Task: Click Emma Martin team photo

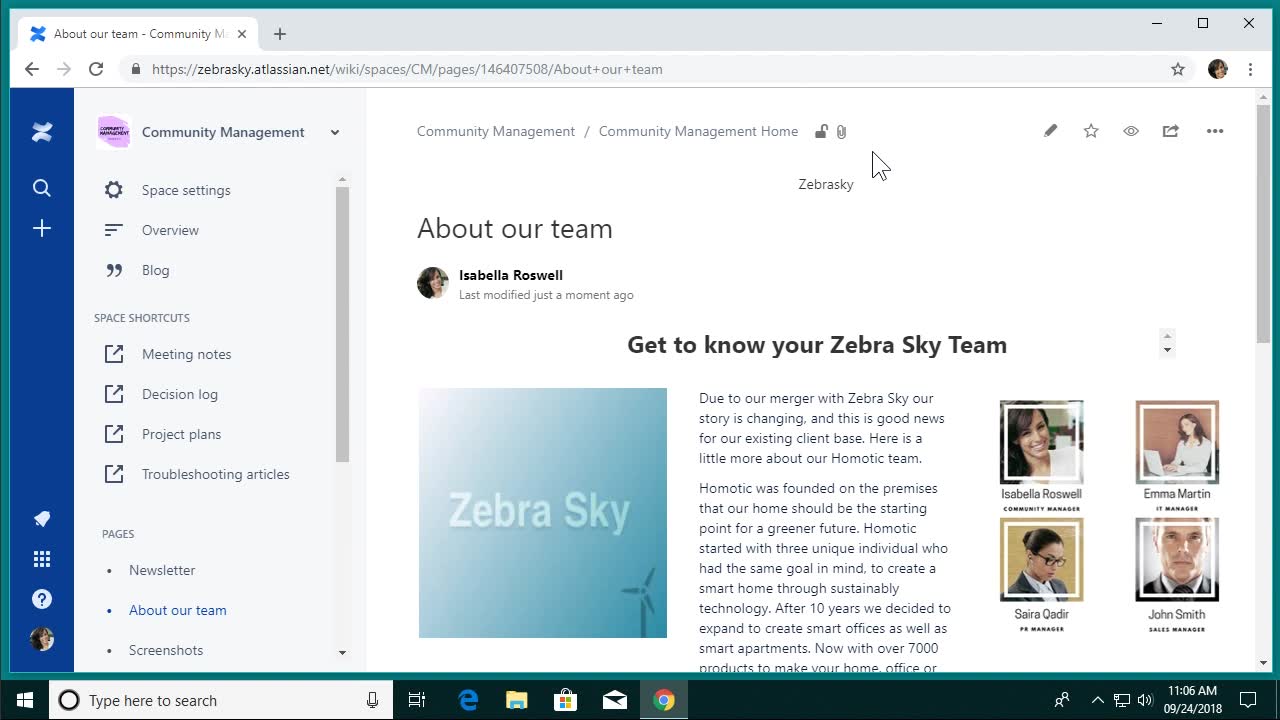Action: click(1177, 443)
